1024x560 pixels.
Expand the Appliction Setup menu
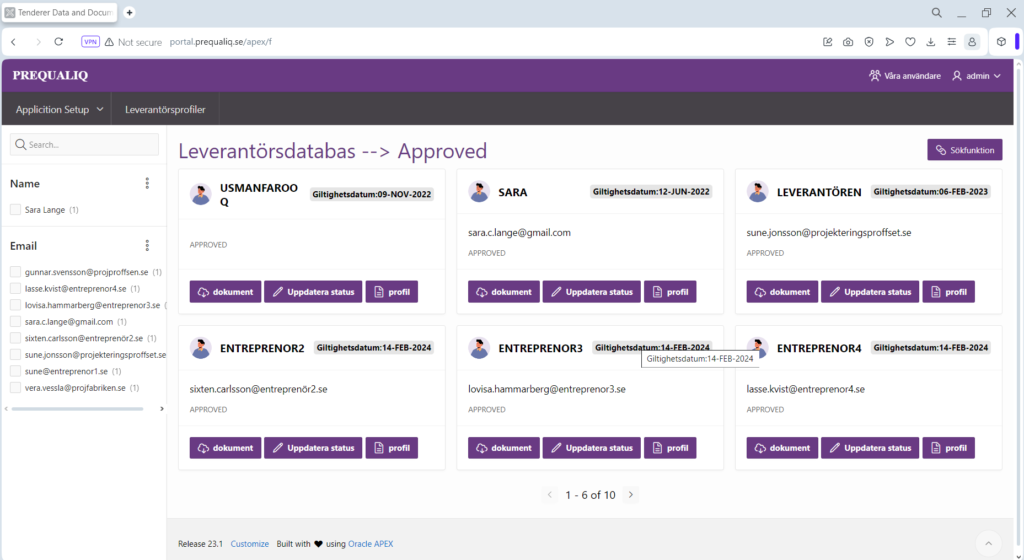pyautogui.click(x=60, y=109)
